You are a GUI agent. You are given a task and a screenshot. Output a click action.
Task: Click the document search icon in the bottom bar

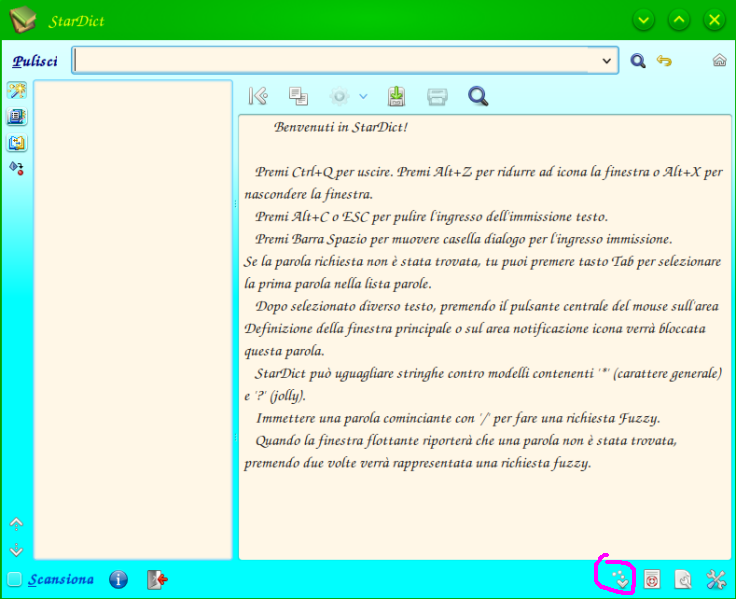(x=683, y=579)
